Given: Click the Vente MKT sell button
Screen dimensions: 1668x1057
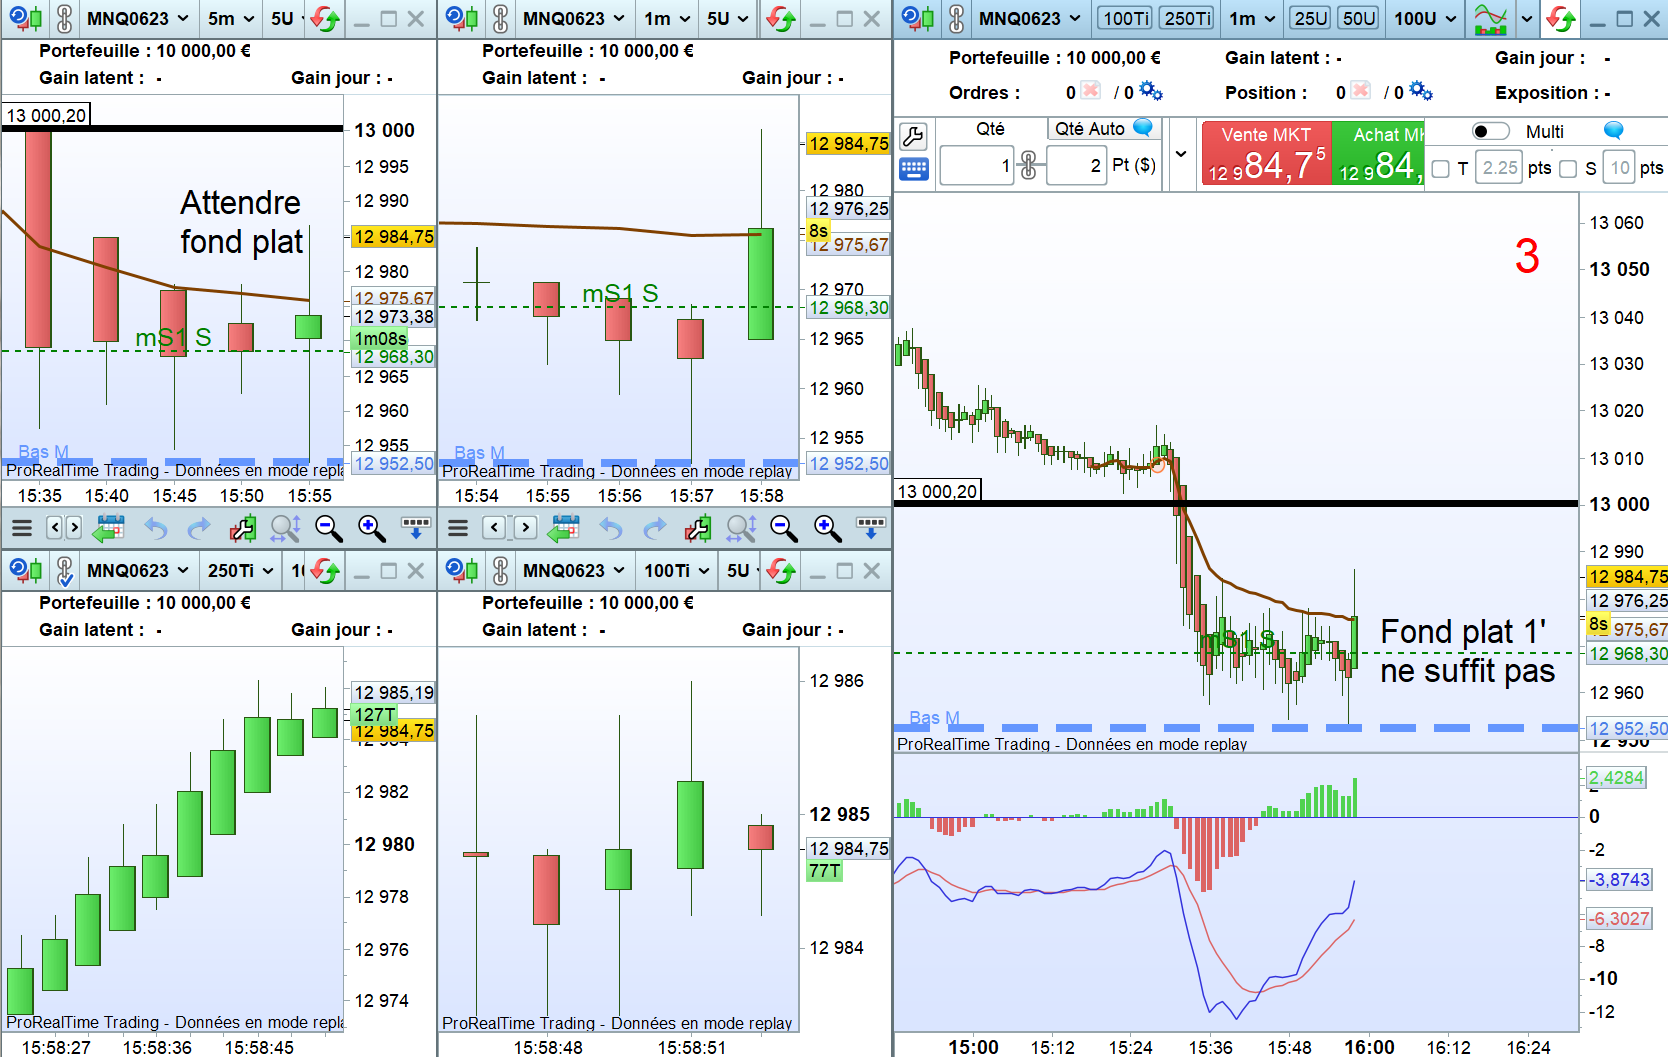Looking at the screenshot, I should (x=1266, y=153).
